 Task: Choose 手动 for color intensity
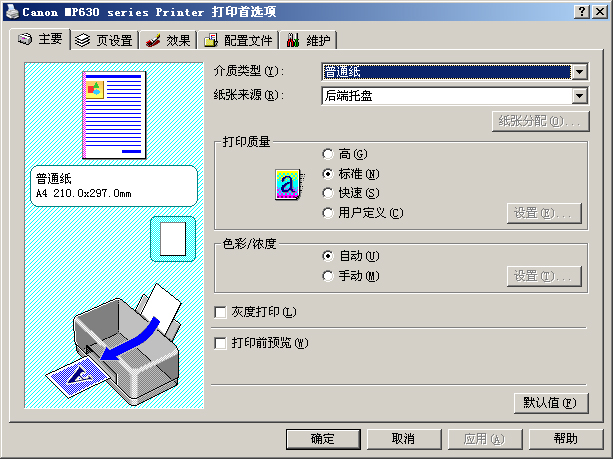coord(328,276)
